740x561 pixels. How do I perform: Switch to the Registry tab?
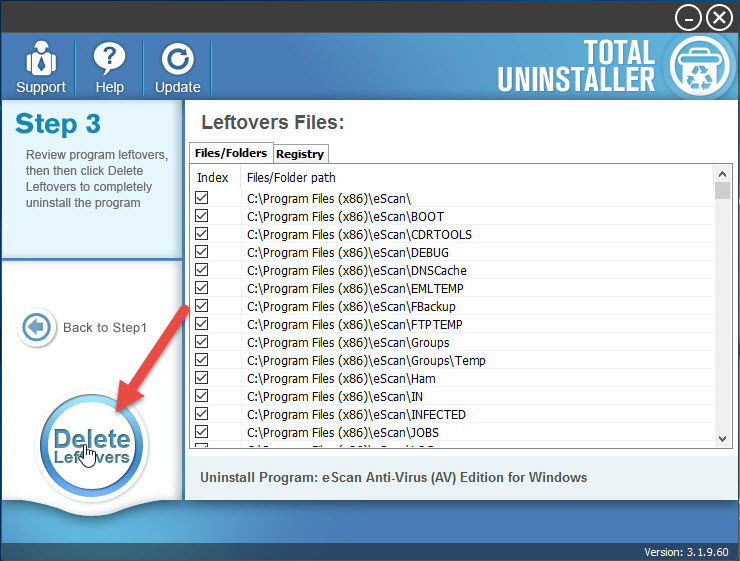click(300, 154)
